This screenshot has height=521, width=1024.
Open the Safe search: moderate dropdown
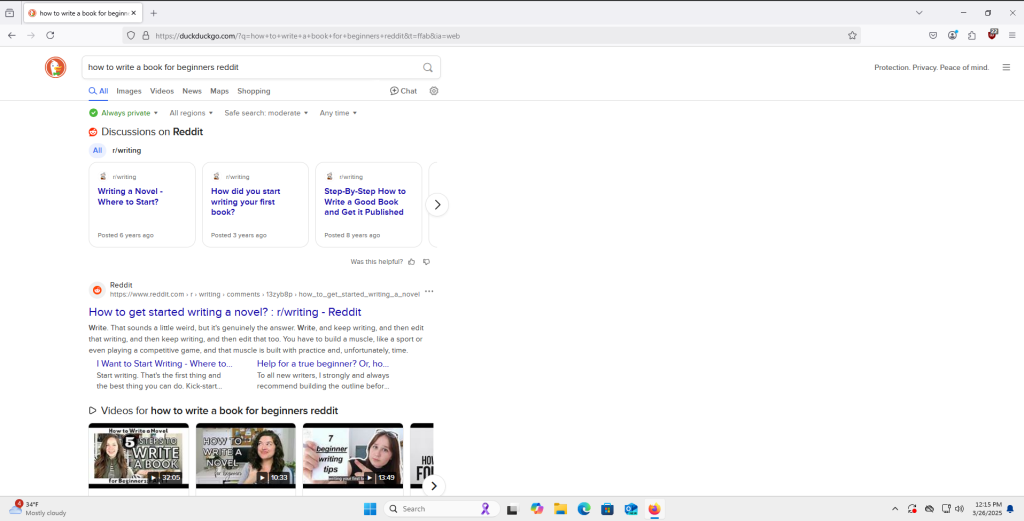click(x=266, y=113)
